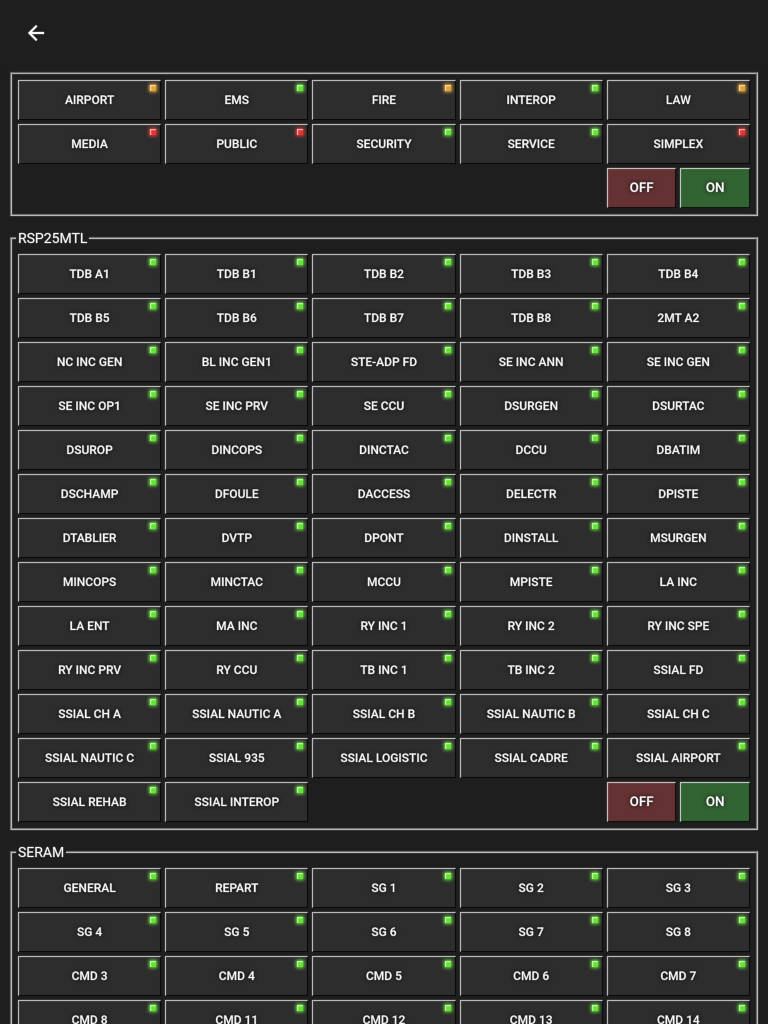Screen dimensions: 768x1024
Task: Toggle the TDB A1 talkgroup
Action: click(89, 274)
